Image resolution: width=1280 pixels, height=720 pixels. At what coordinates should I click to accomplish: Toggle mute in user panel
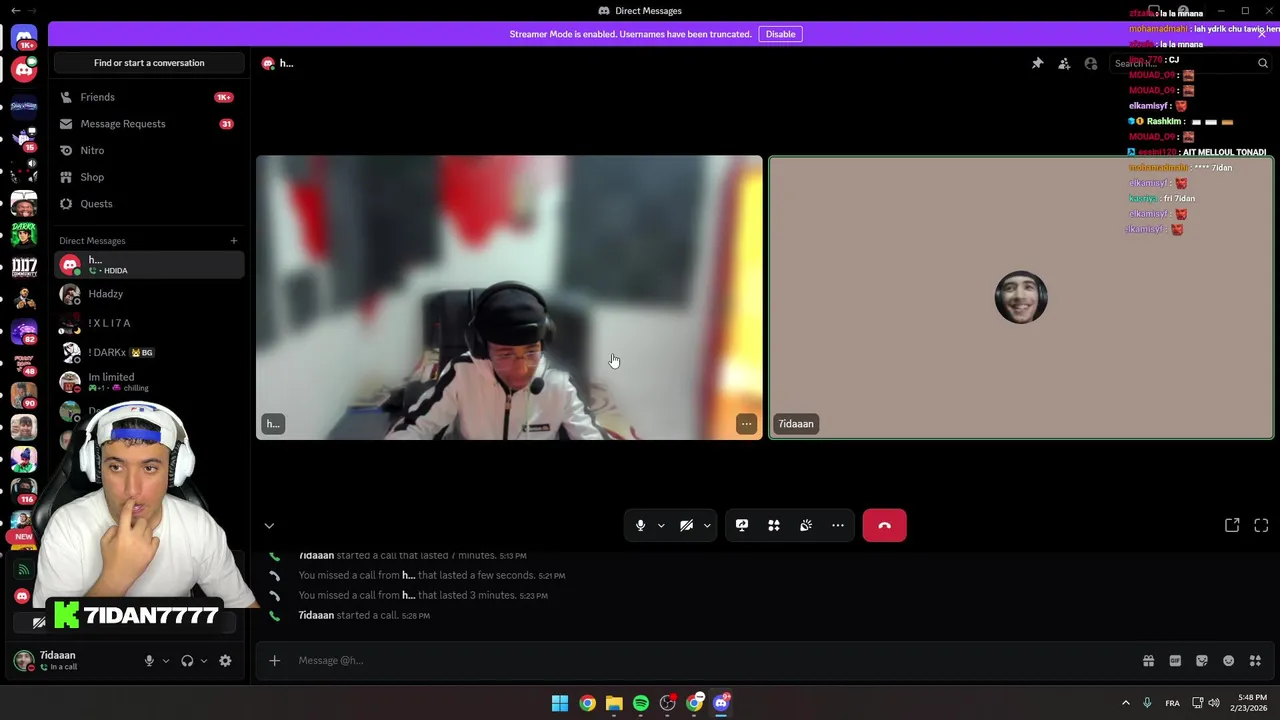149,660
